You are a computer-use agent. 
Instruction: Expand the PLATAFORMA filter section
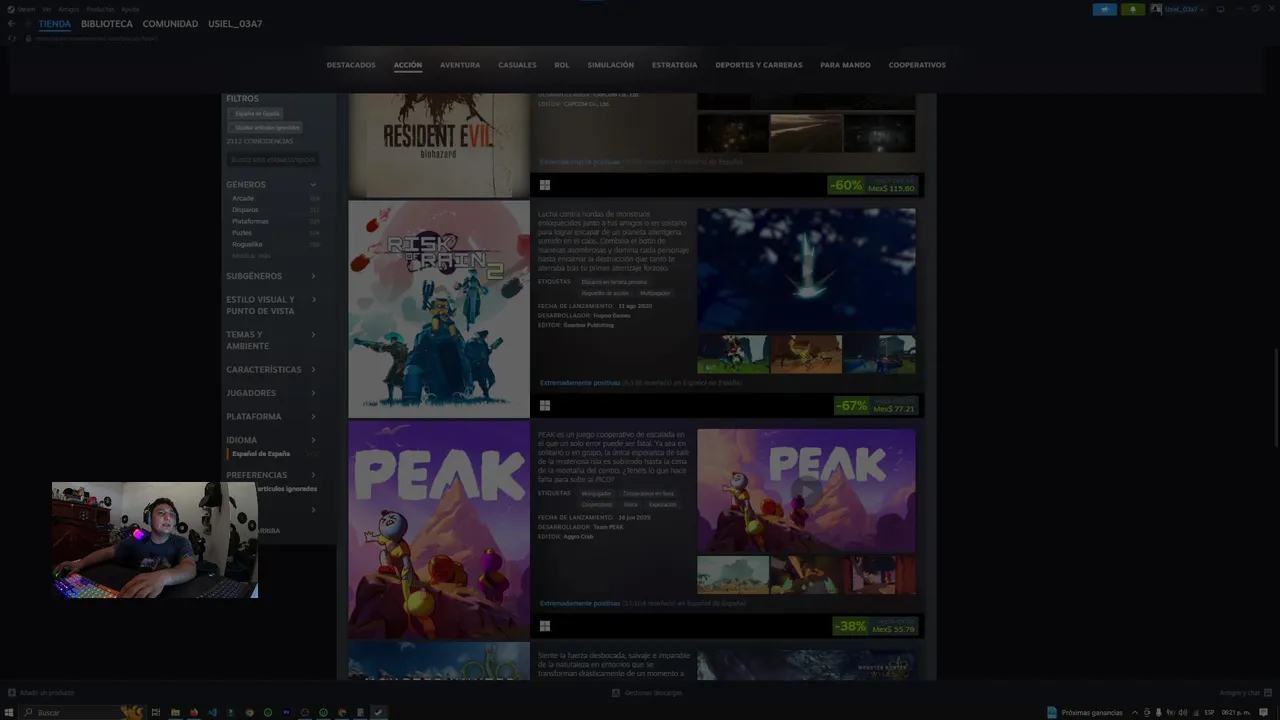click(273, 417)
